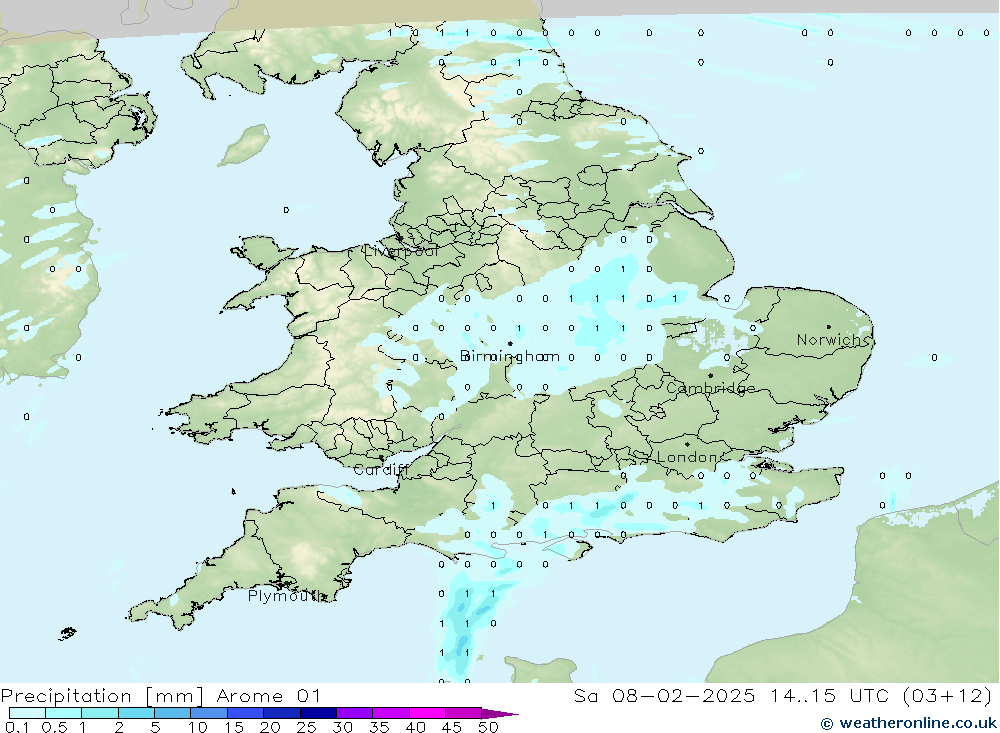Click the London city marker dot
Screen dimensions: 1000x733
pyautogui.click(x=687, y=444)
